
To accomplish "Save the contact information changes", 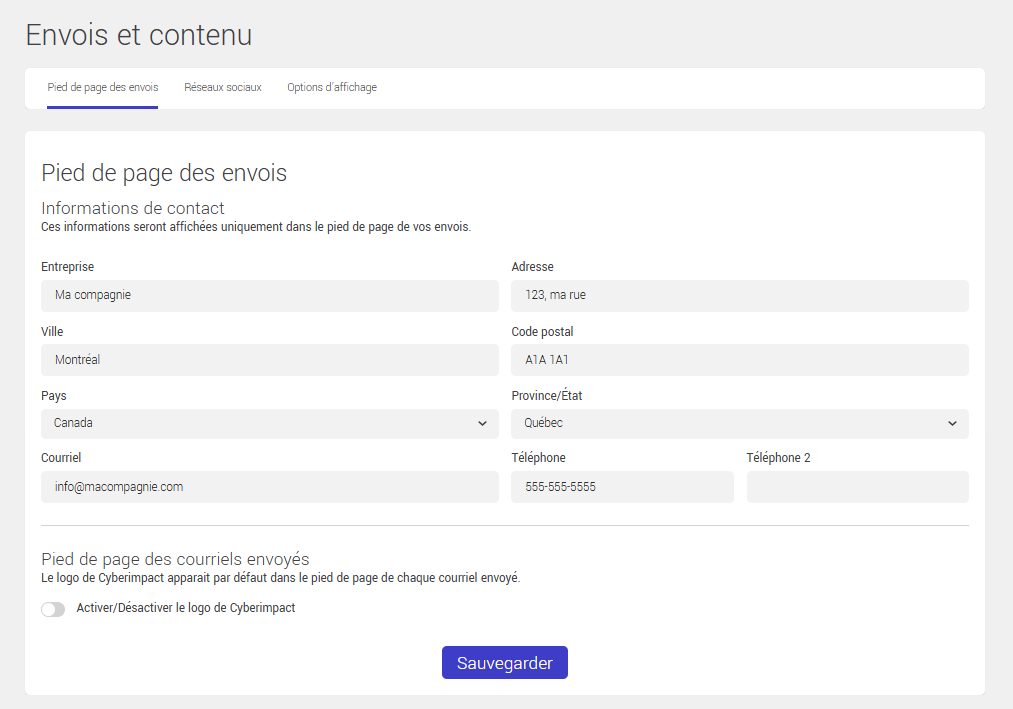I will point(504,662).
